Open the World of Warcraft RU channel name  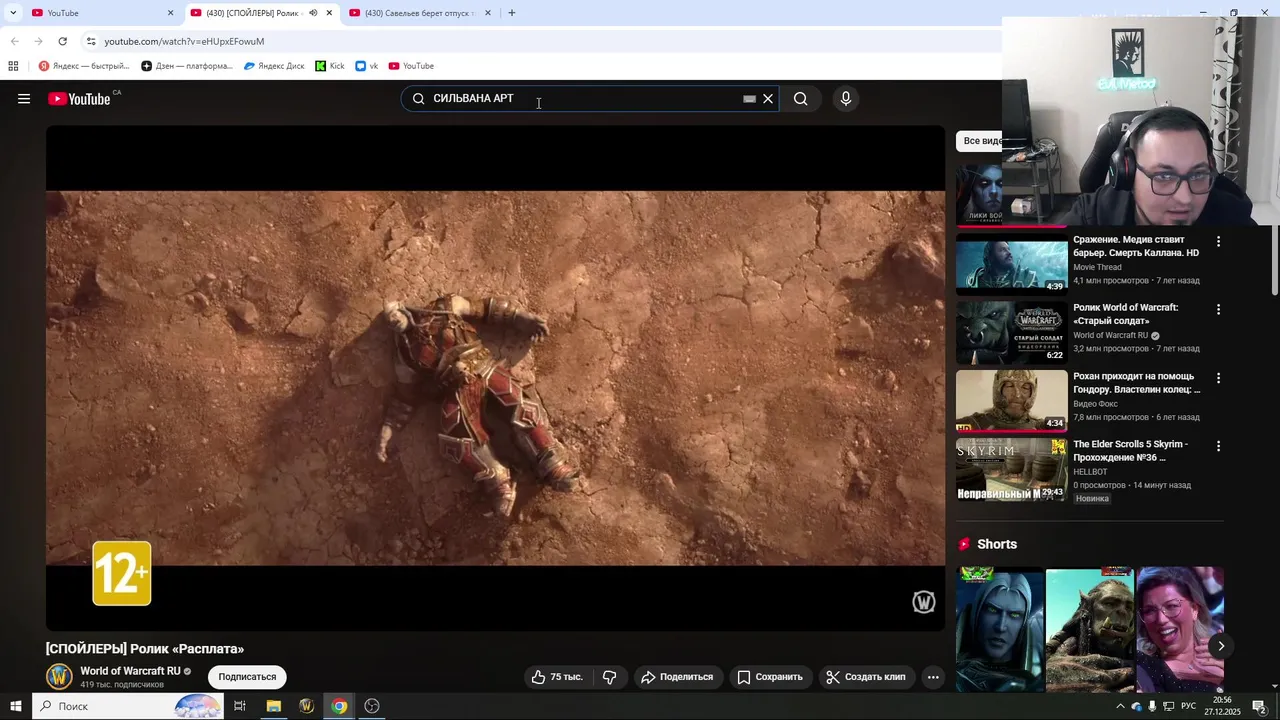click(130, 671)
